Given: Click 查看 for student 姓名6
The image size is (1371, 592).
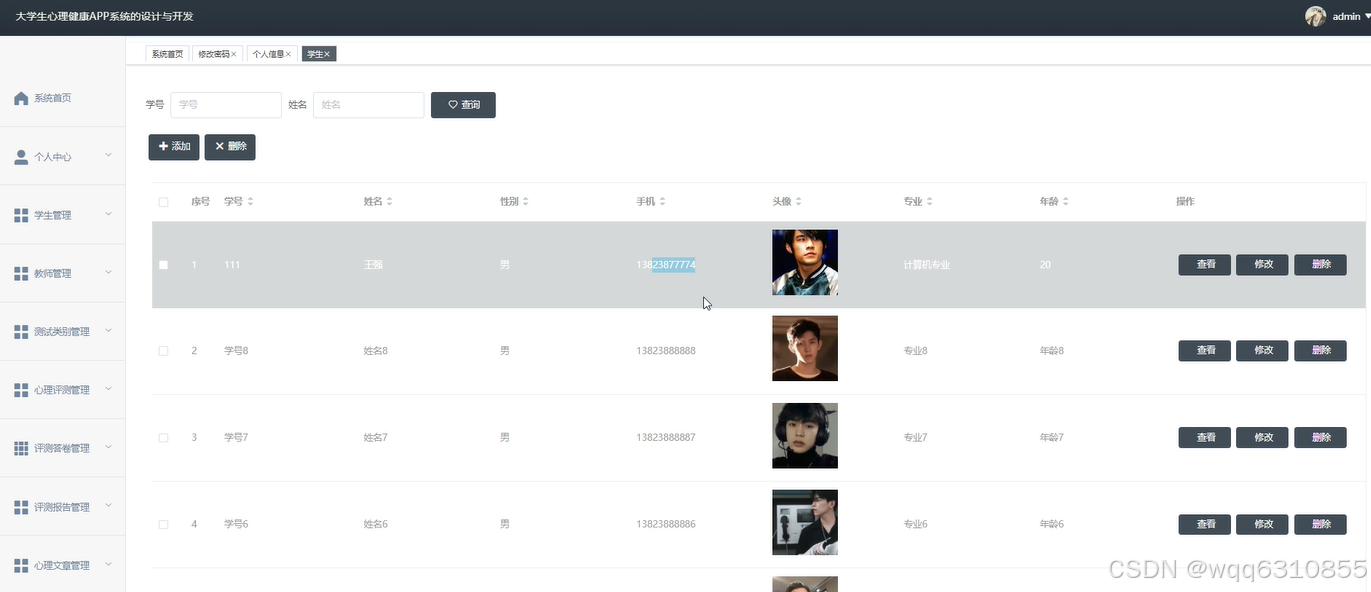Looking at the screenshot, I should tap(1205, 524).
